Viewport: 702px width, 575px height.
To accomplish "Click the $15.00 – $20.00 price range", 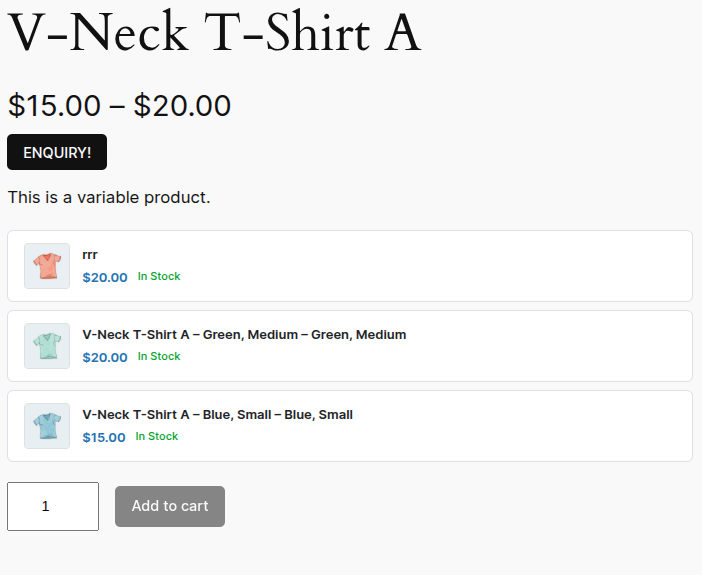I will (119, 105).
